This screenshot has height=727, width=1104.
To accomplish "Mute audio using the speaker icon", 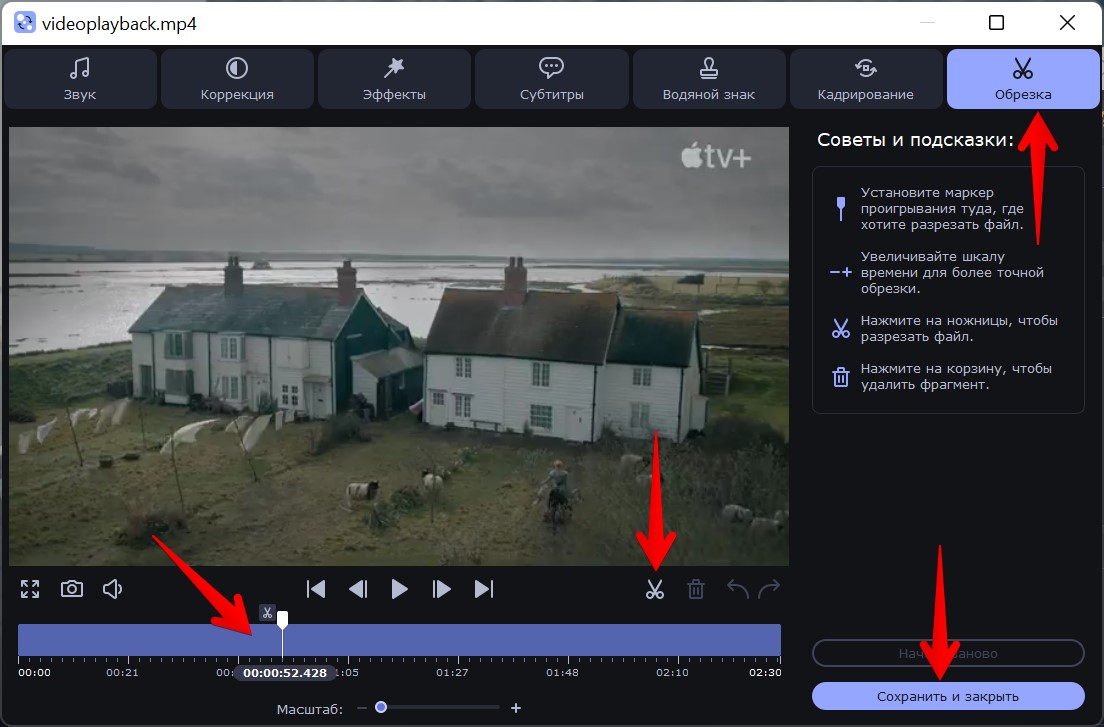I will pos(113,589).
